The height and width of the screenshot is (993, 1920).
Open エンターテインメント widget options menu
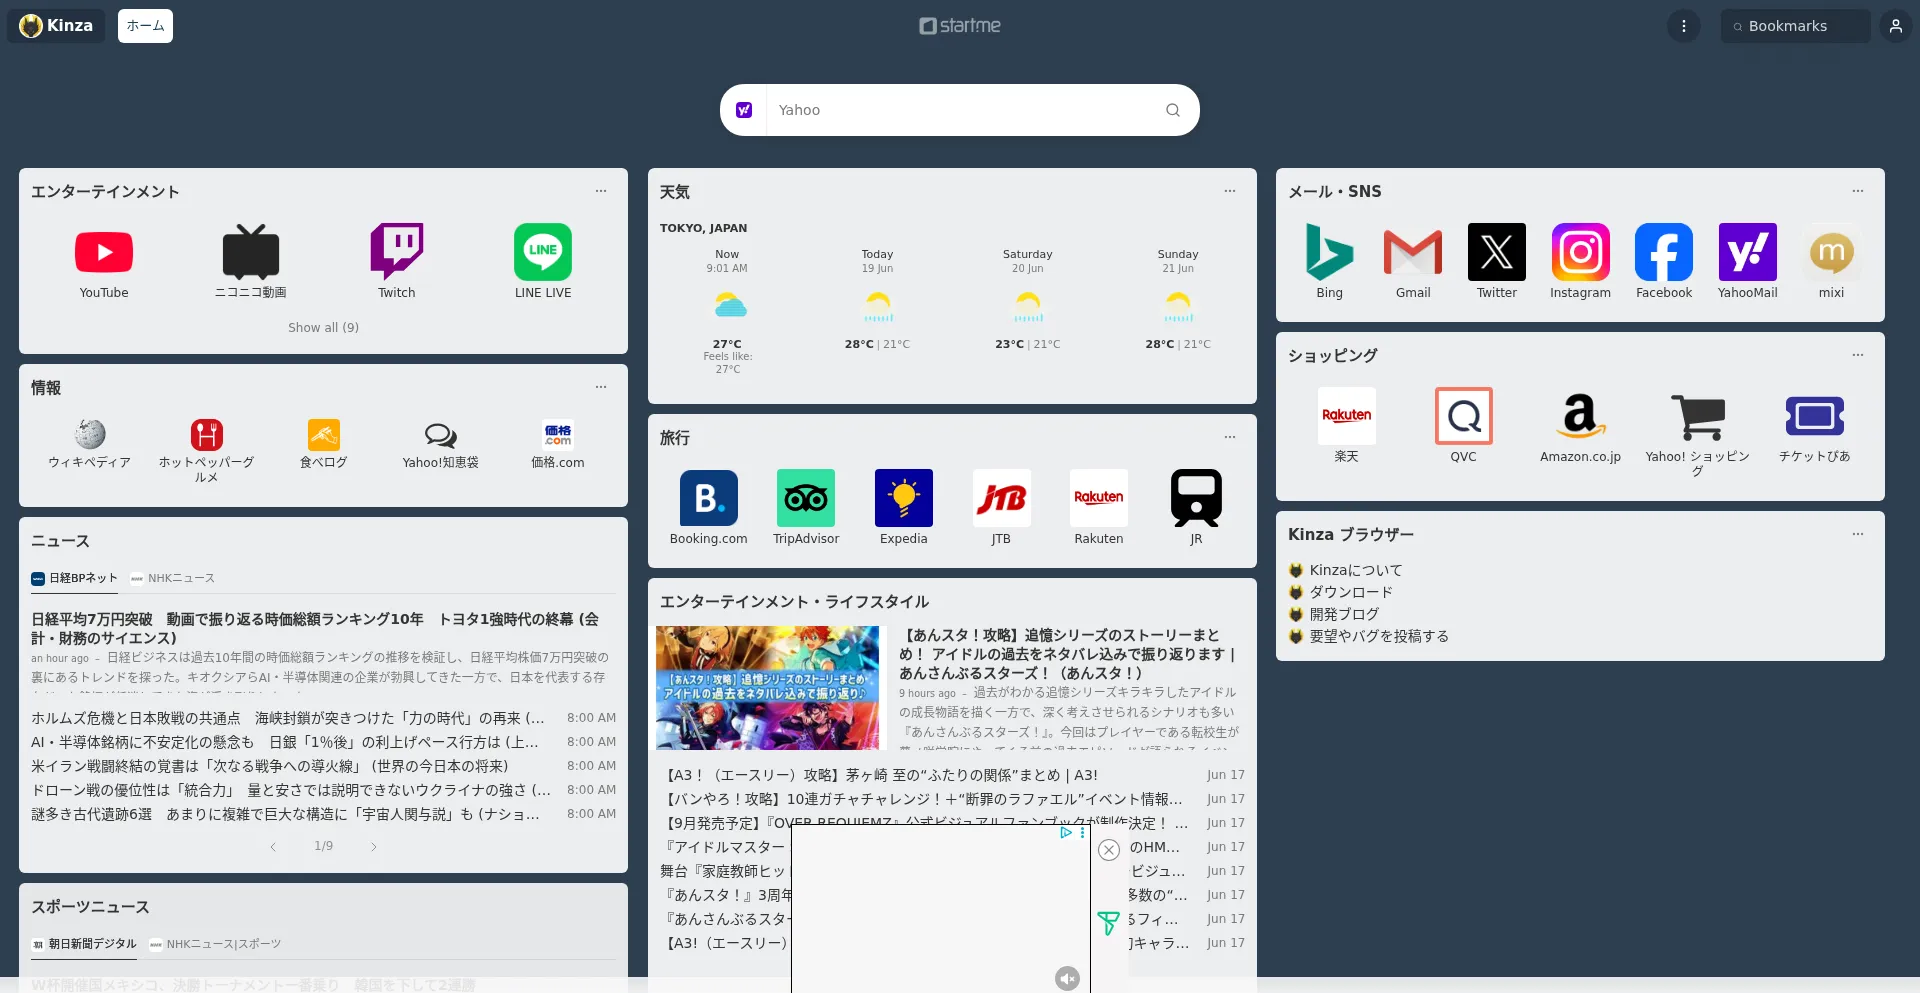click(601, 191)
